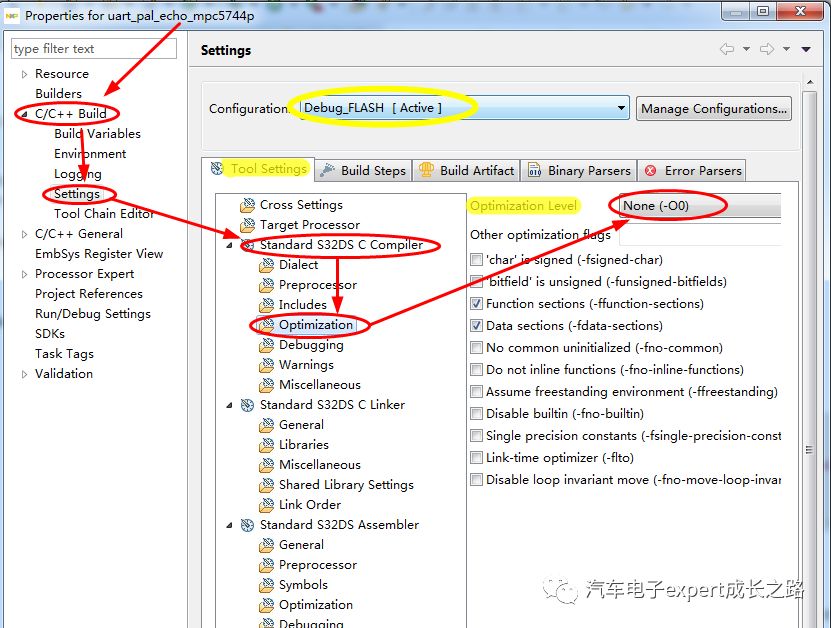Open the back history dropdown arrow
This screenshot has width=831, height=628.
click(x=746, y=49)
